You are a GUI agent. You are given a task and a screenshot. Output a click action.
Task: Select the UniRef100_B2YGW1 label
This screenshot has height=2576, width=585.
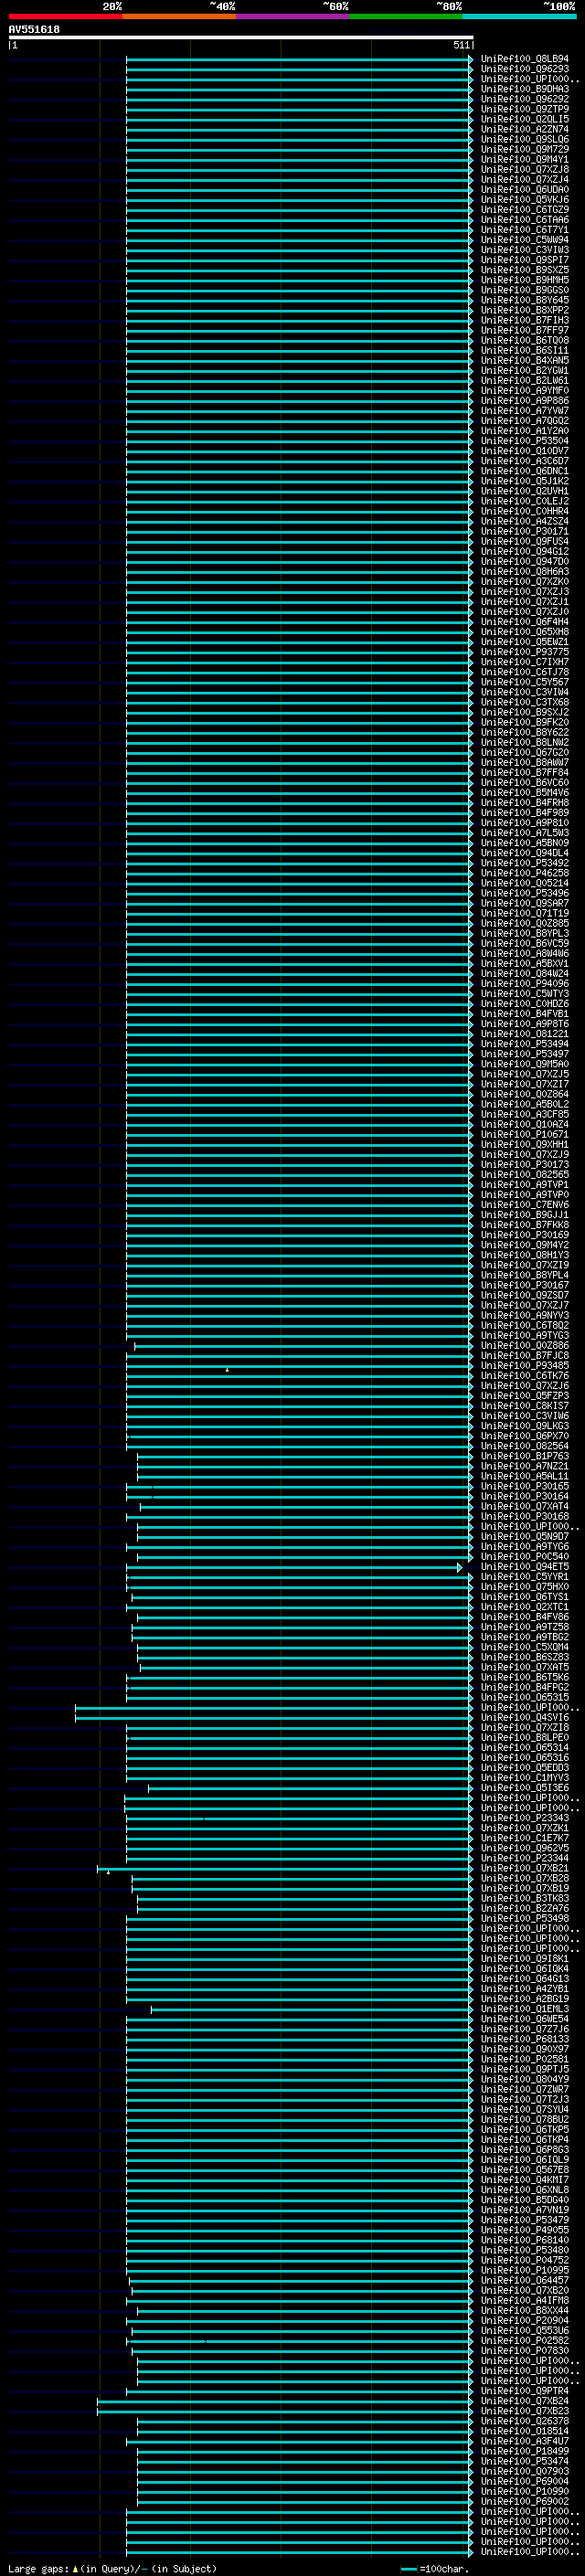[525, 370]
